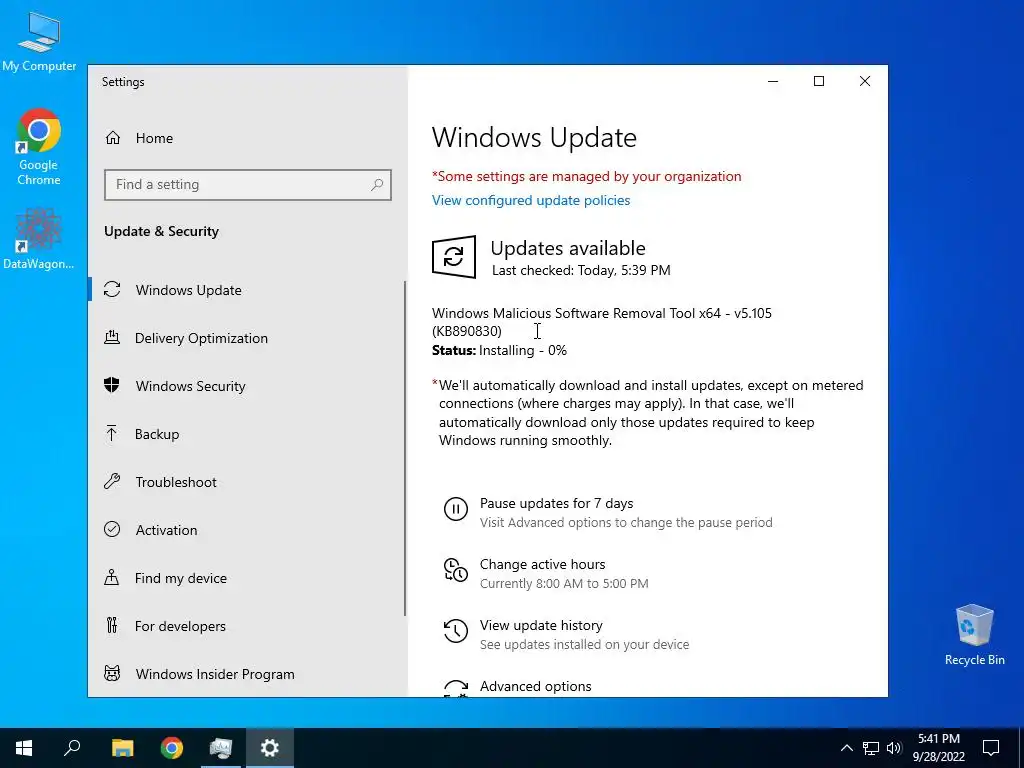
Task: Go to Home in Settings
Action: pos(155,138)
